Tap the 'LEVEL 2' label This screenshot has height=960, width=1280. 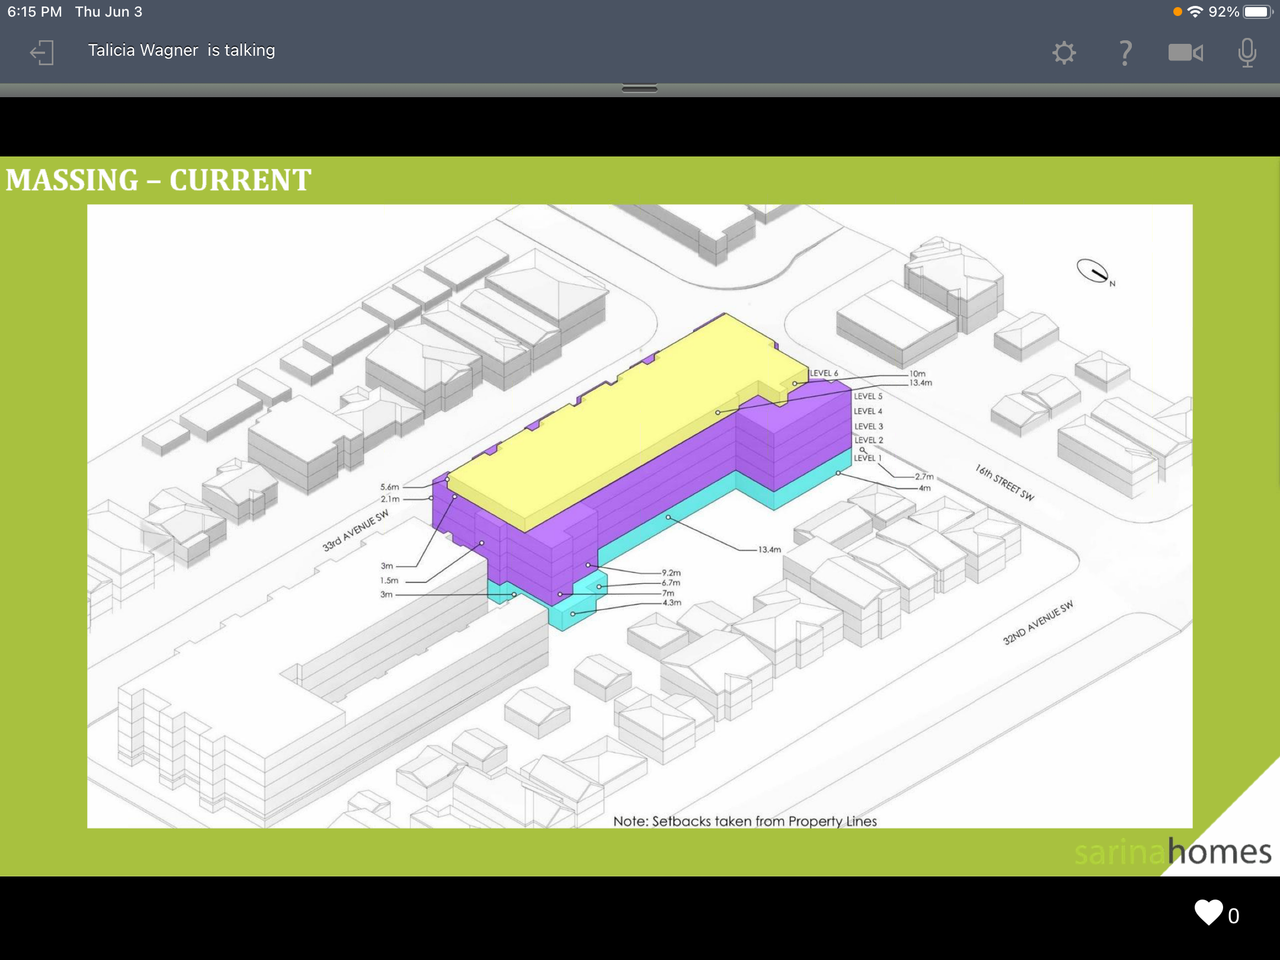[x=868, y=440]
